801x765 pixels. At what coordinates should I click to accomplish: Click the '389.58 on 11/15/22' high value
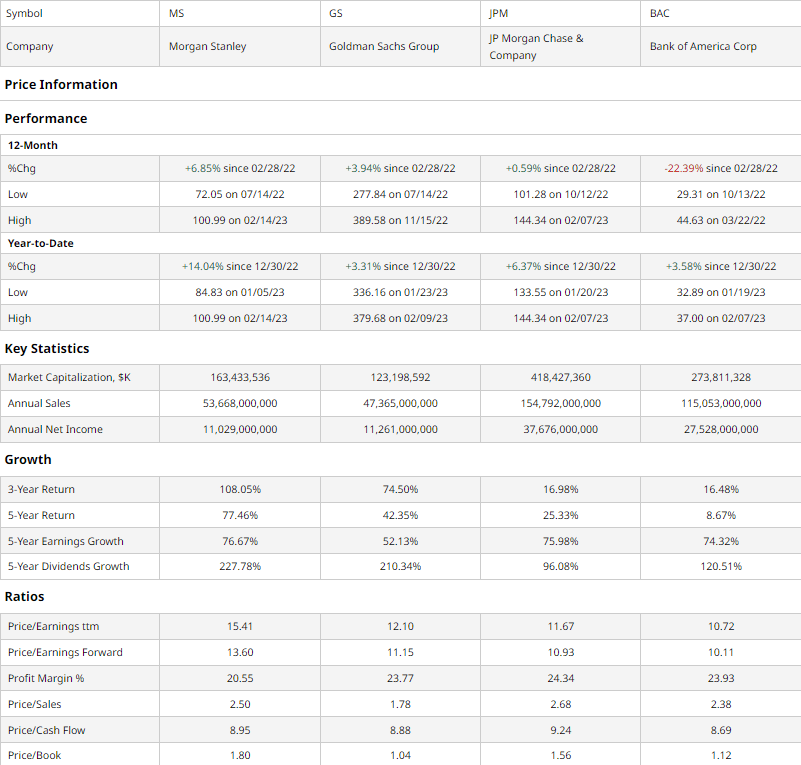(x=400, y=221)
